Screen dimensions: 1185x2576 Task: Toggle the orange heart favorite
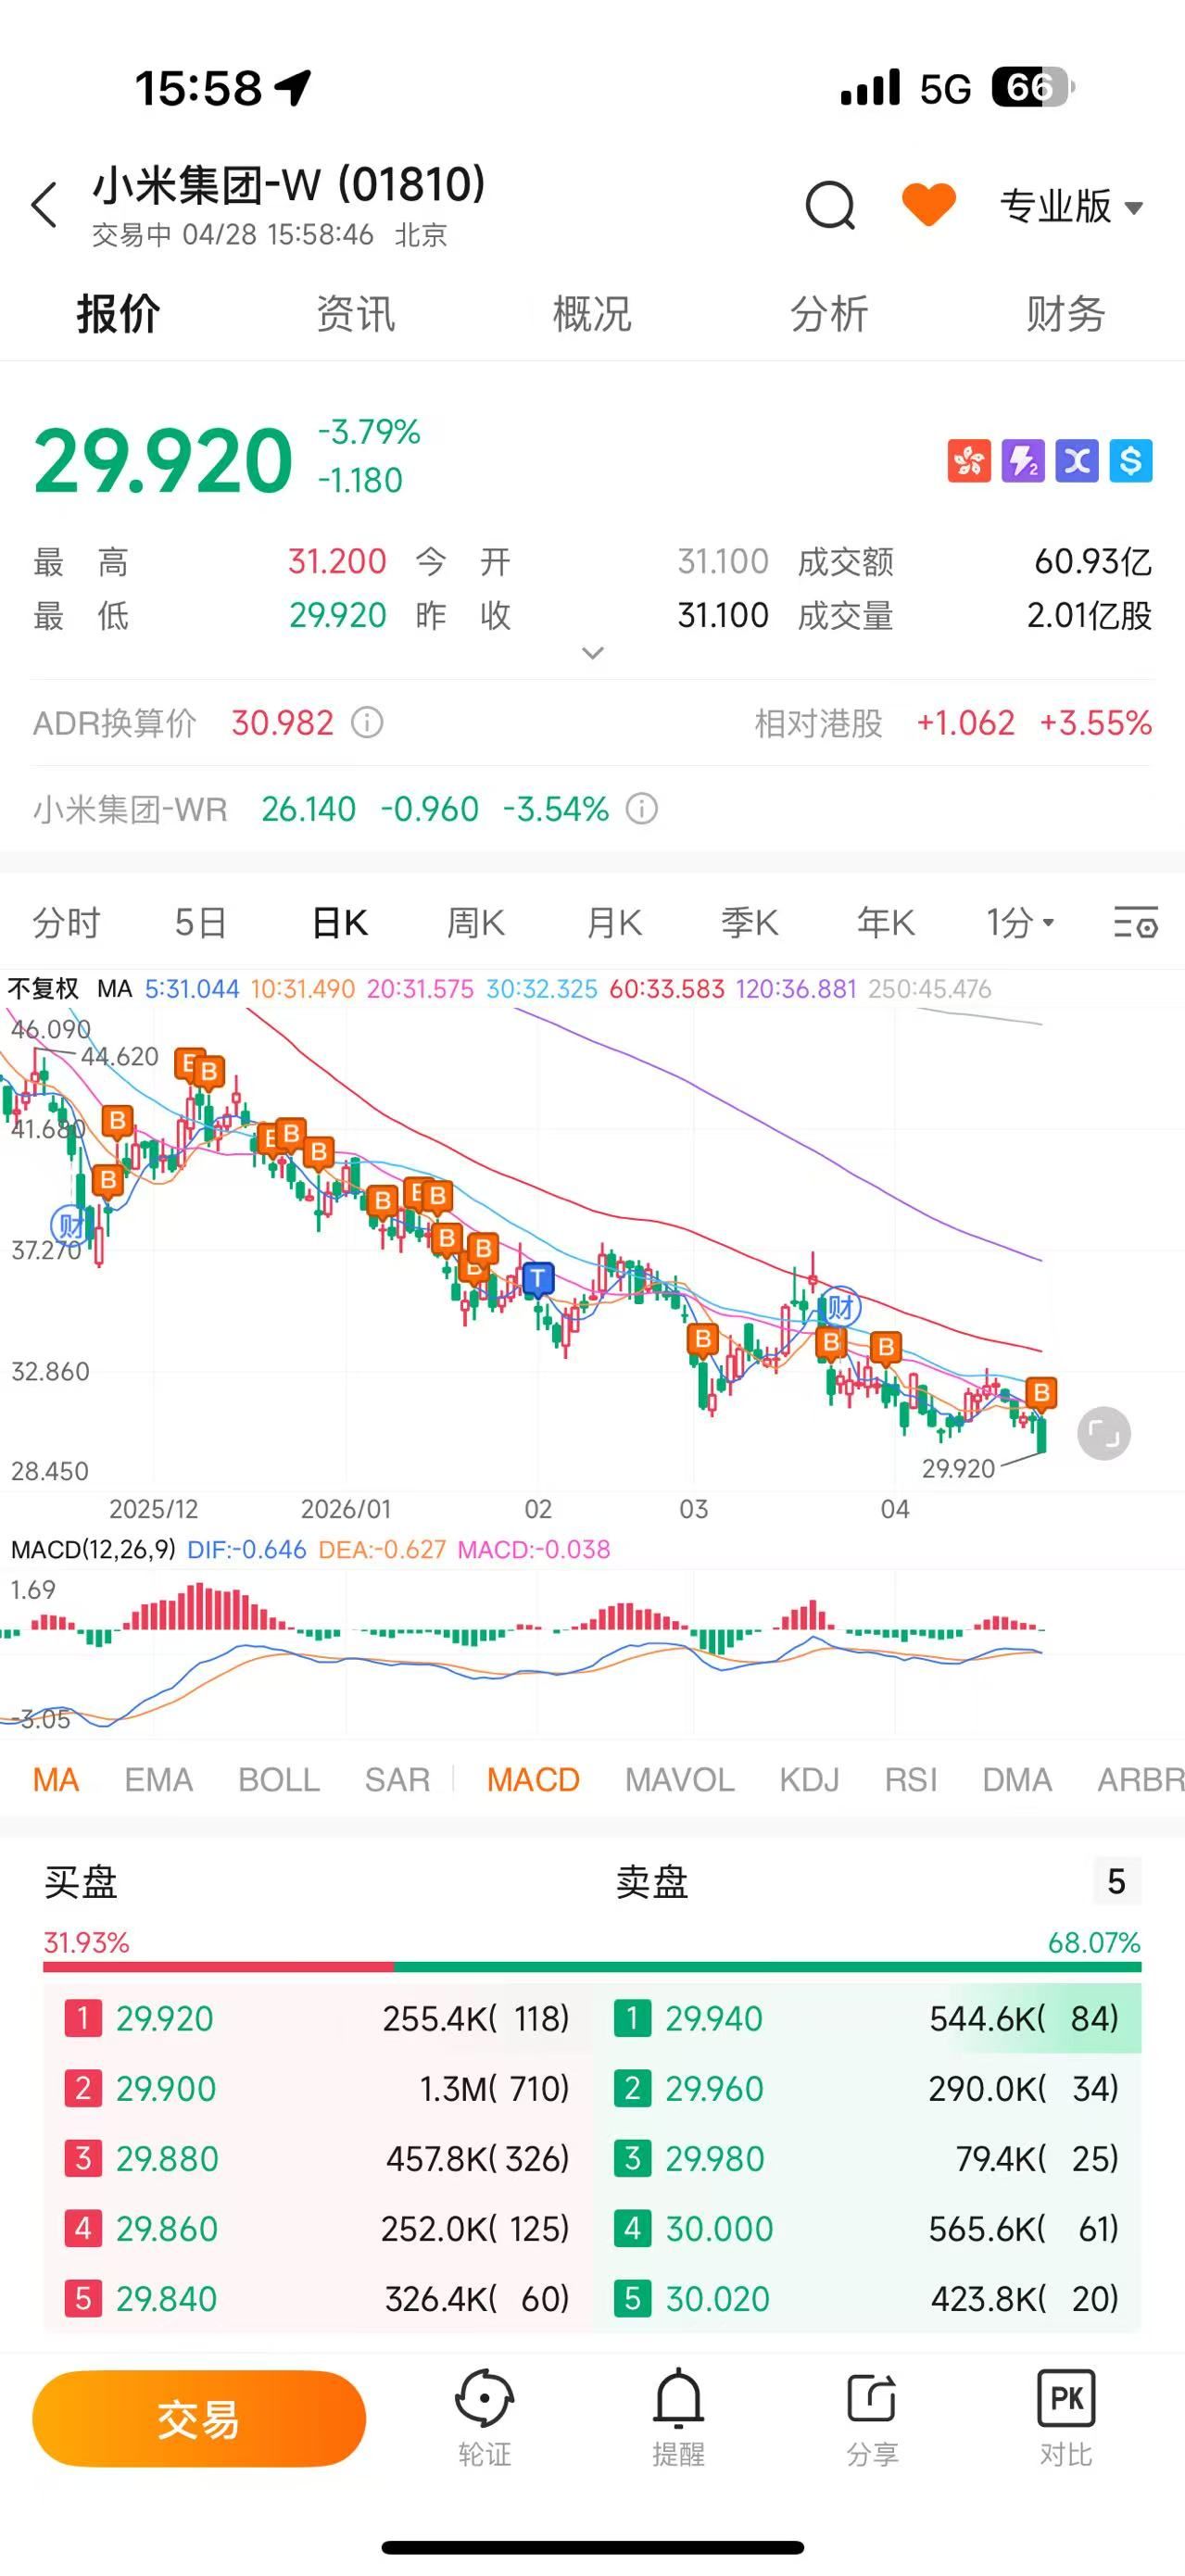coord(928,204)
